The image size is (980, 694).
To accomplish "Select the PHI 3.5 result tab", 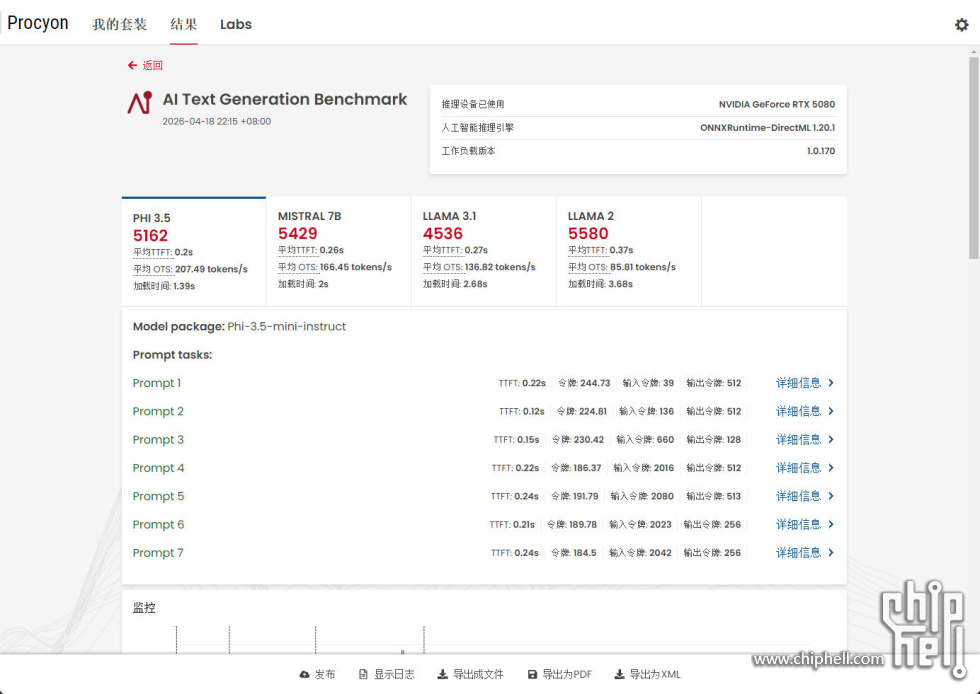I will (194, 251).
